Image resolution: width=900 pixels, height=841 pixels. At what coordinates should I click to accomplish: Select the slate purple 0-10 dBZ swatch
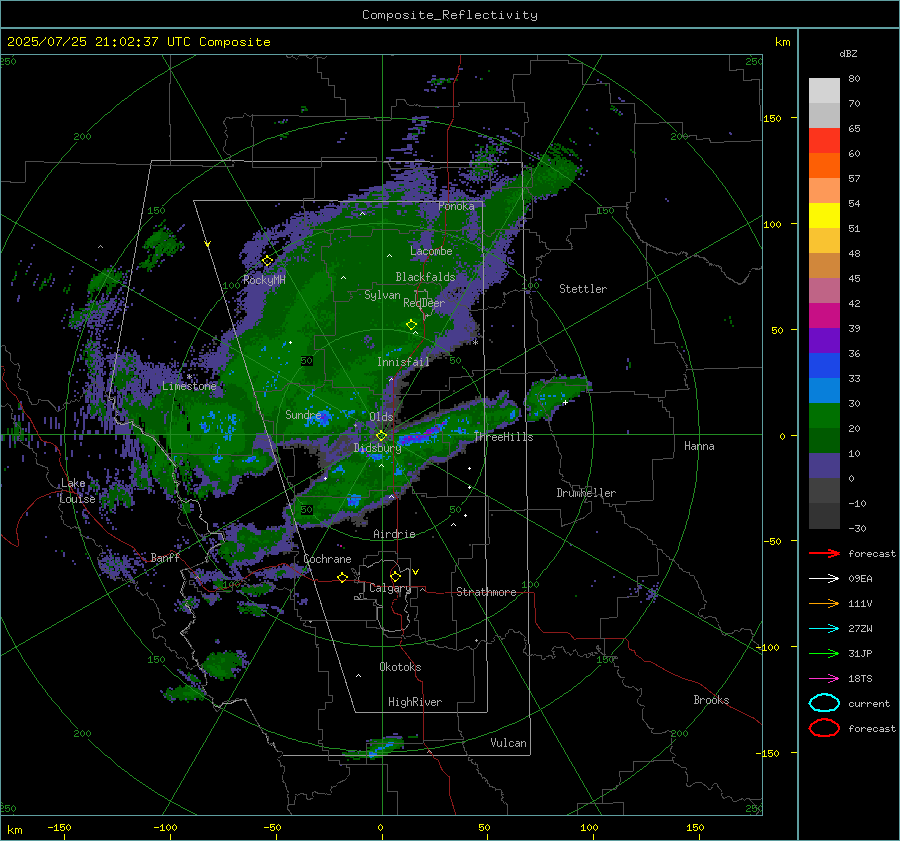point(824,466)
